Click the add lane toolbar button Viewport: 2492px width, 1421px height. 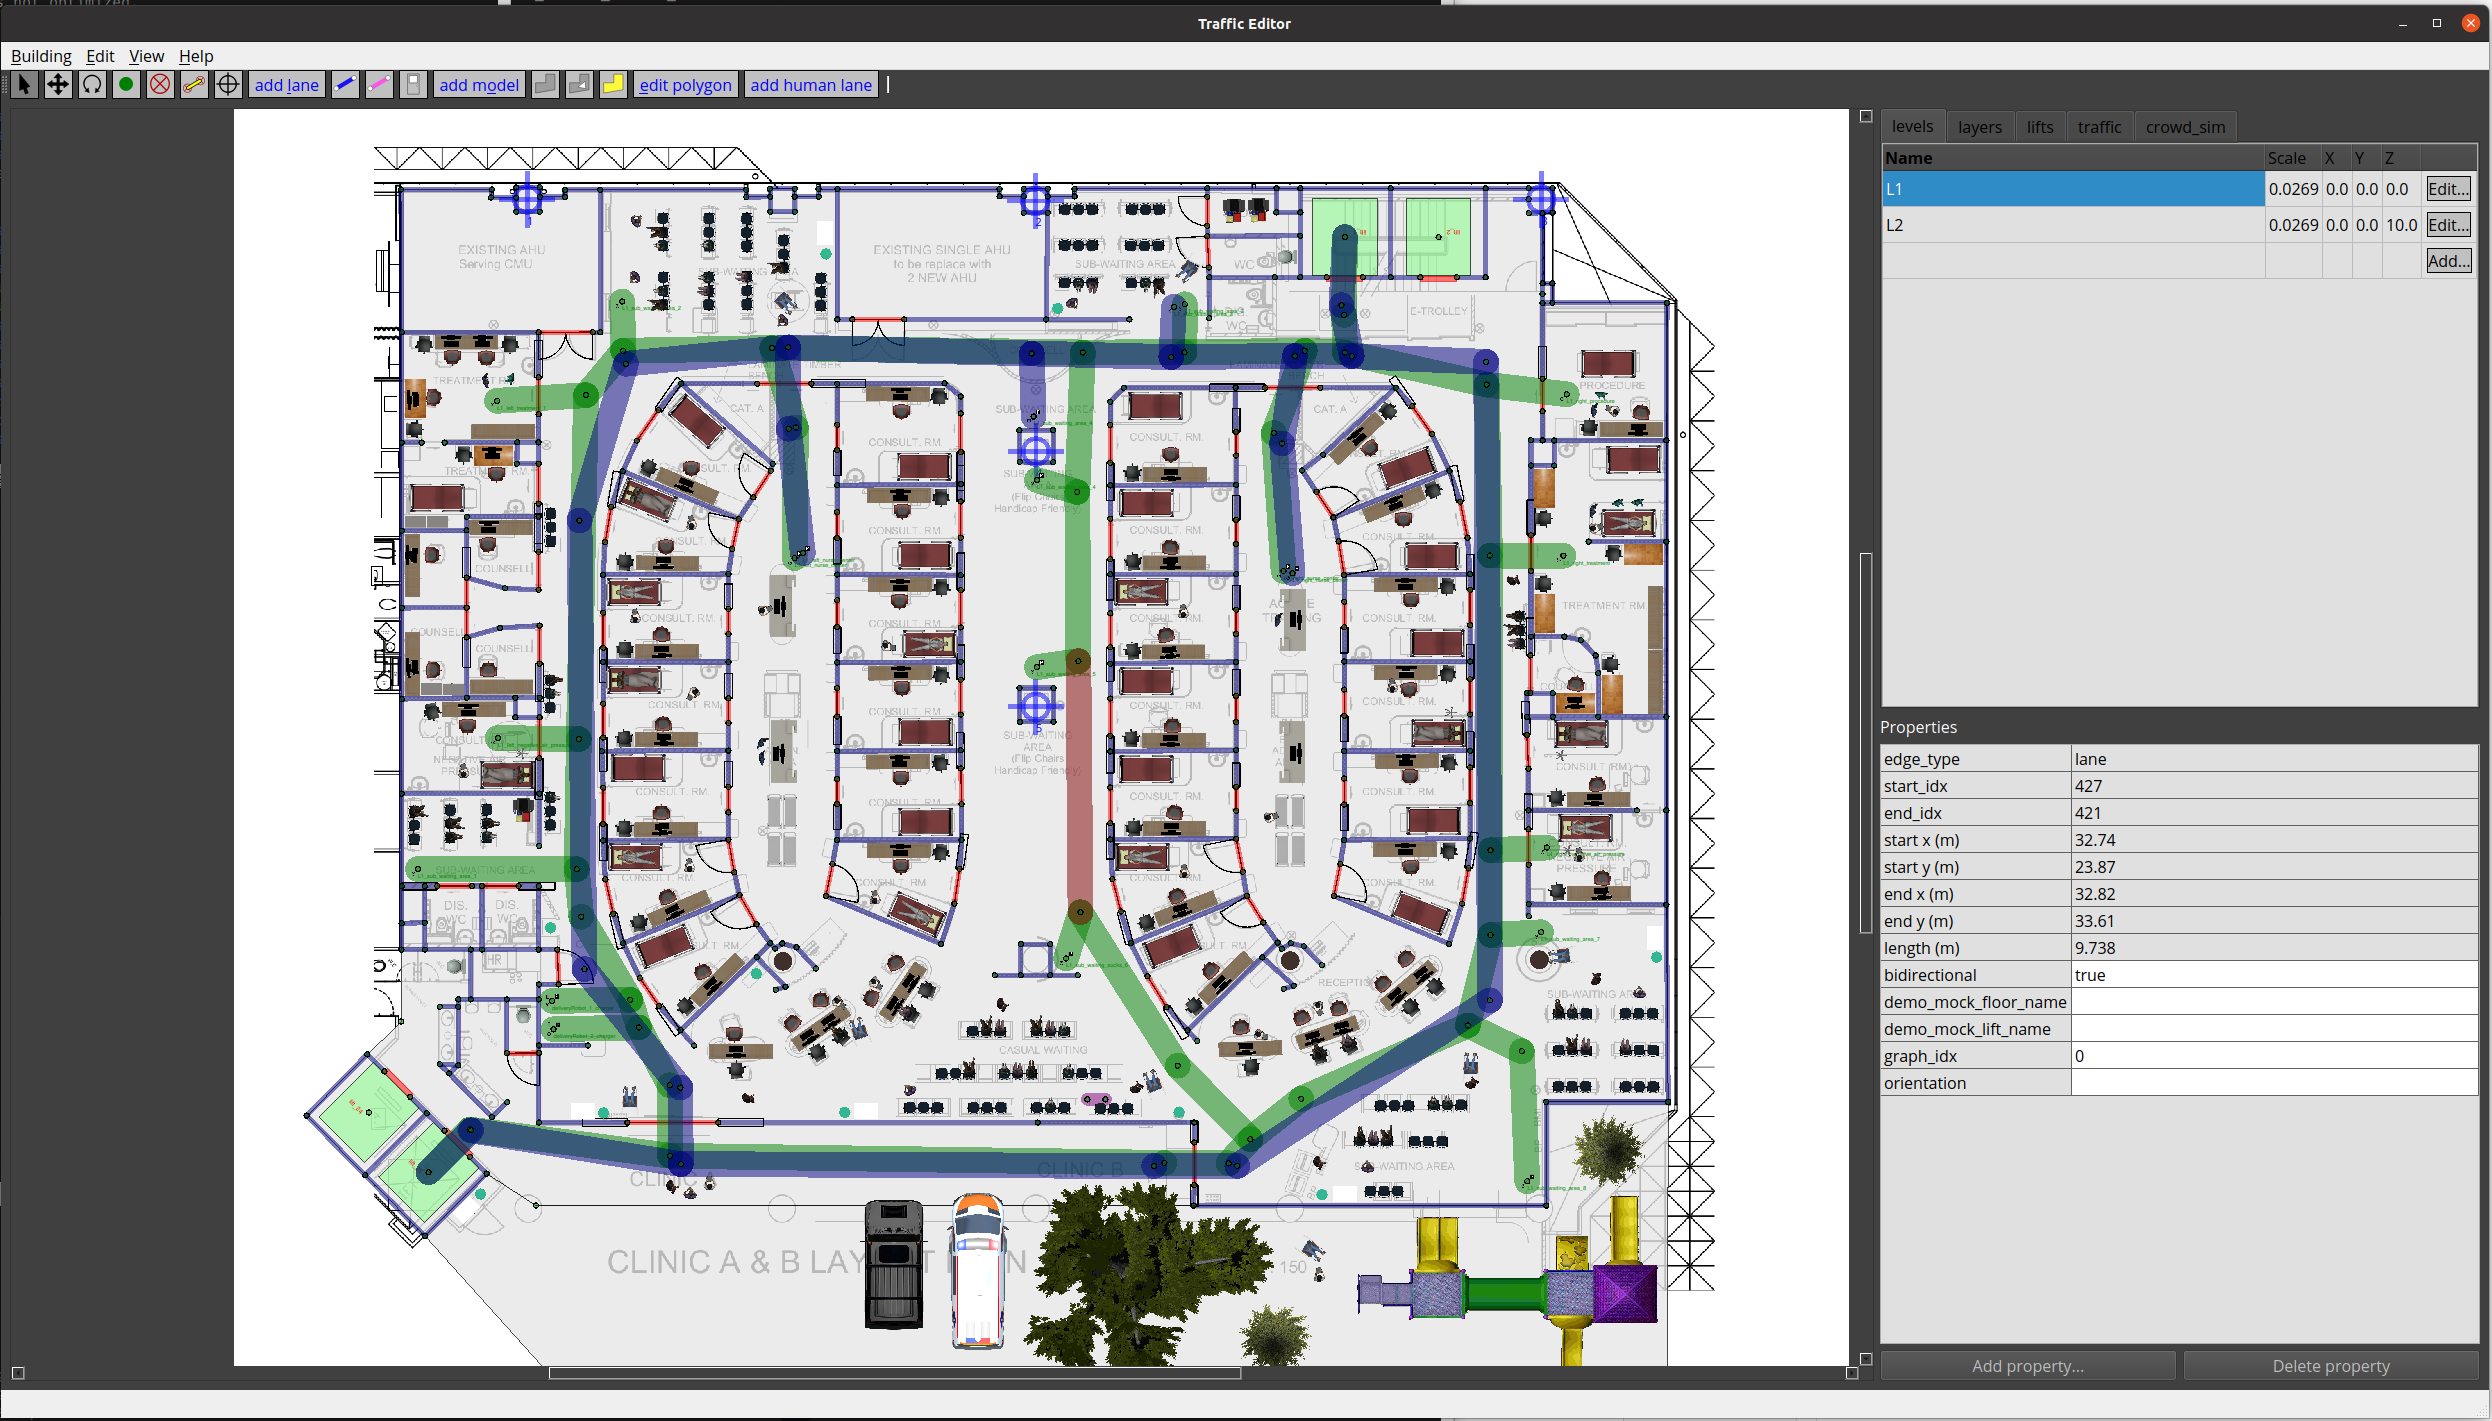click(x=286, y=85)
